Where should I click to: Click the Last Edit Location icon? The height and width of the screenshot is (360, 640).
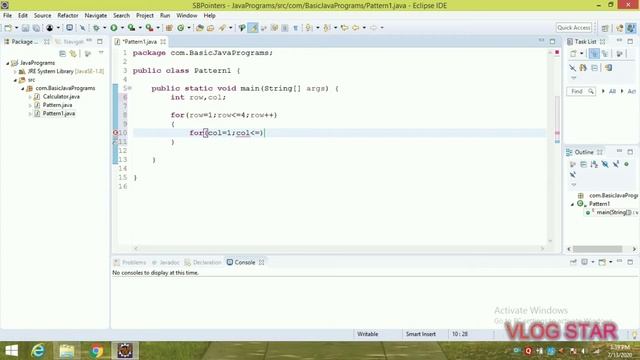344,28
